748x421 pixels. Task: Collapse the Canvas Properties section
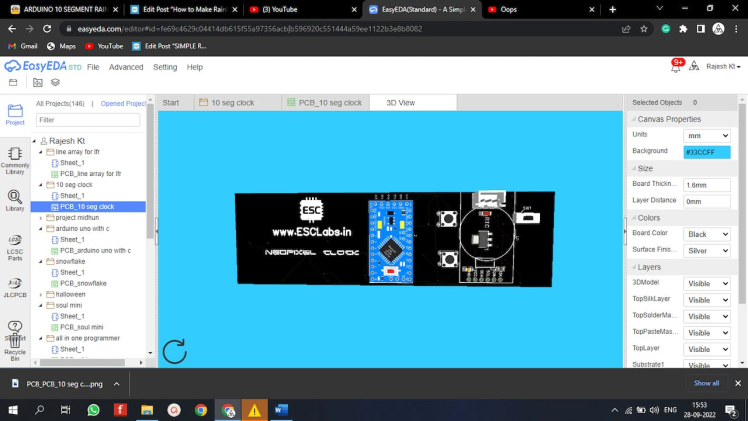pos(634,119)
